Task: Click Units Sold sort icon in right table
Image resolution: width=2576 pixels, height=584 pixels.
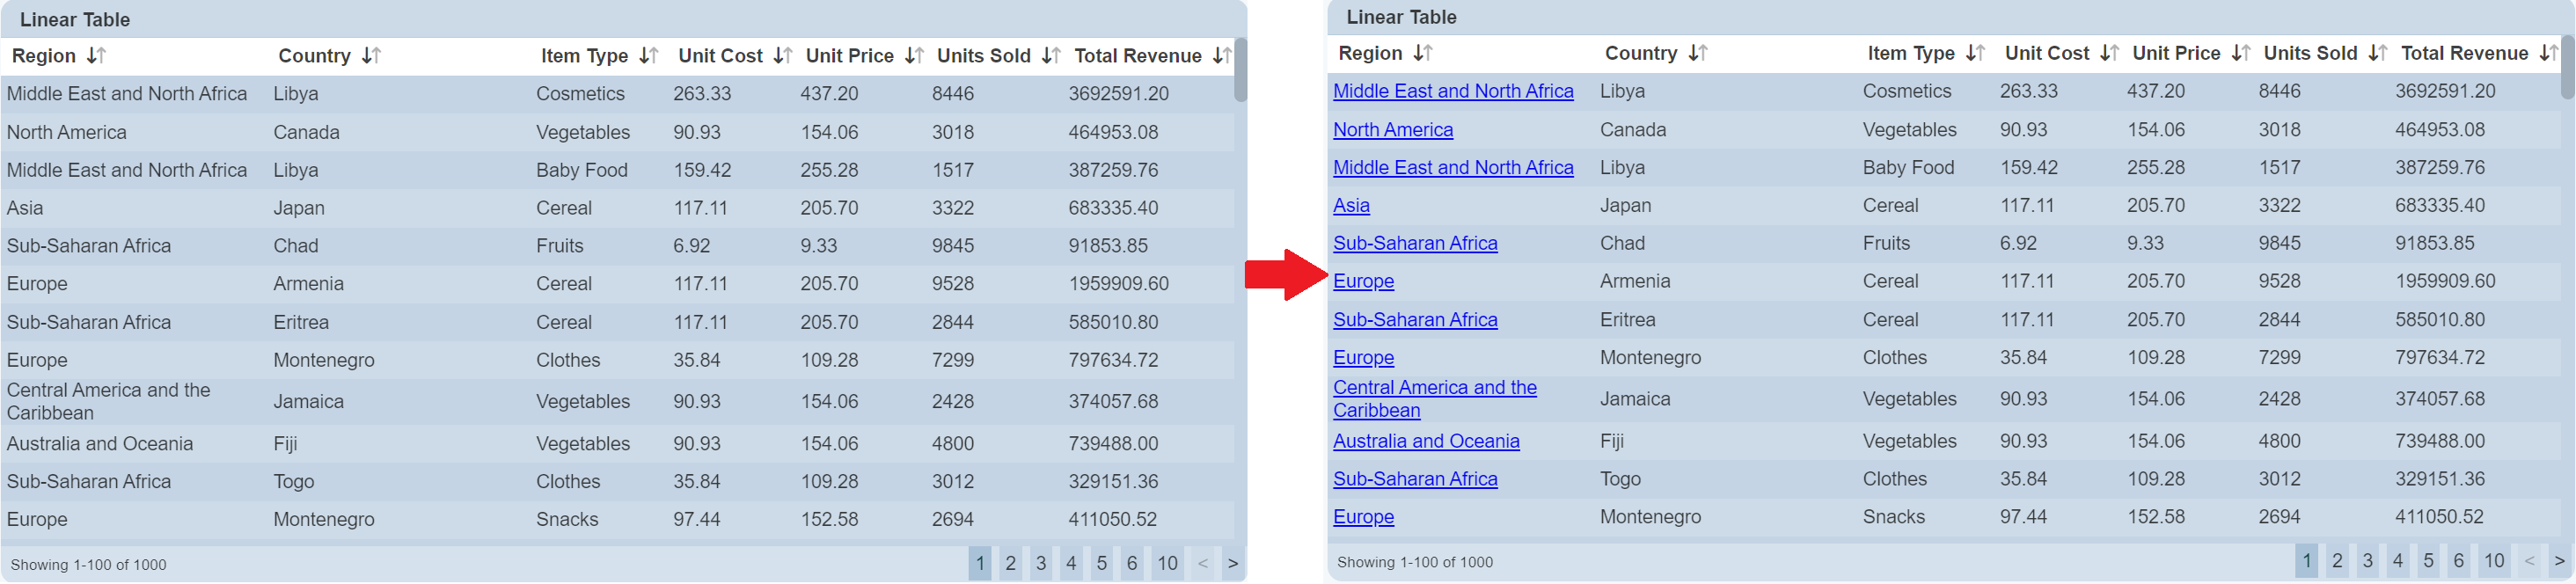Action: pyautogui.click(x=2378, y=53)
